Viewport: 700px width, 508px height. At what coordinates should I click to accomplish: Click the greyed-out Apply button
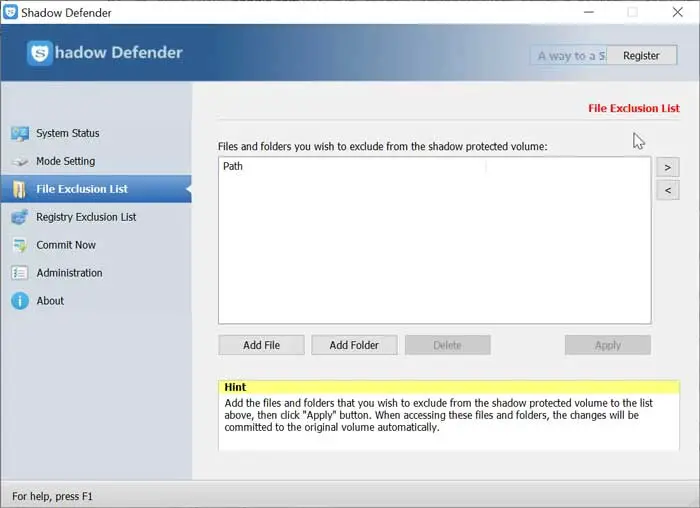click(x=608, y=345)
